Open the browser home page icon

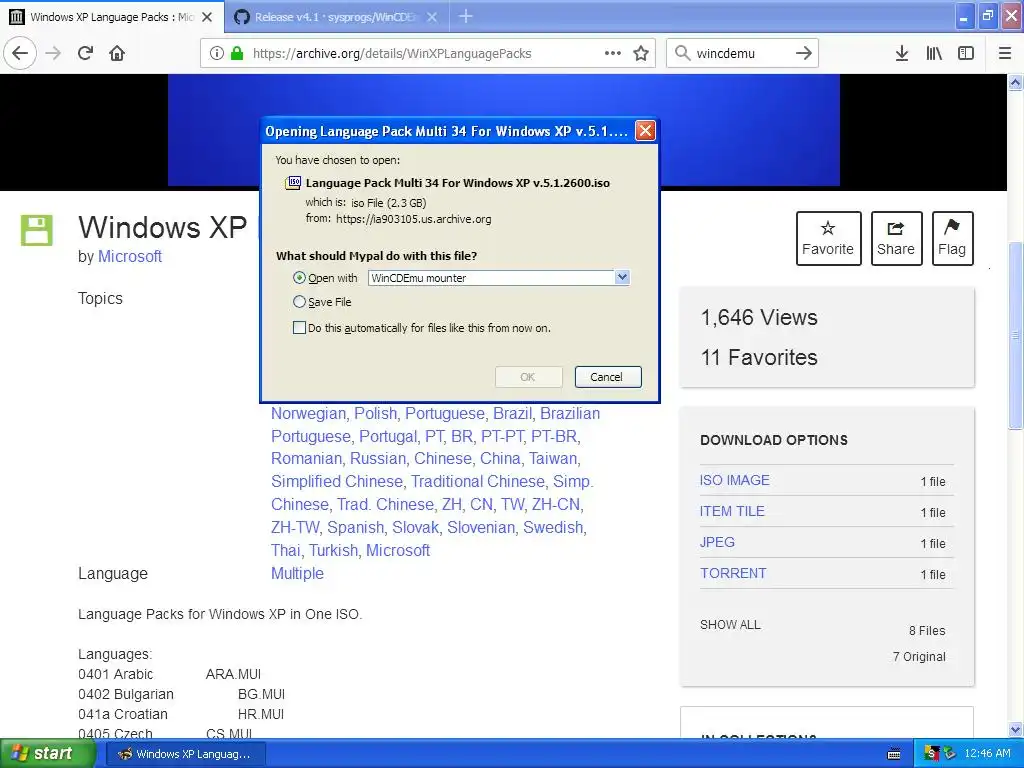(x=117, y=54)
